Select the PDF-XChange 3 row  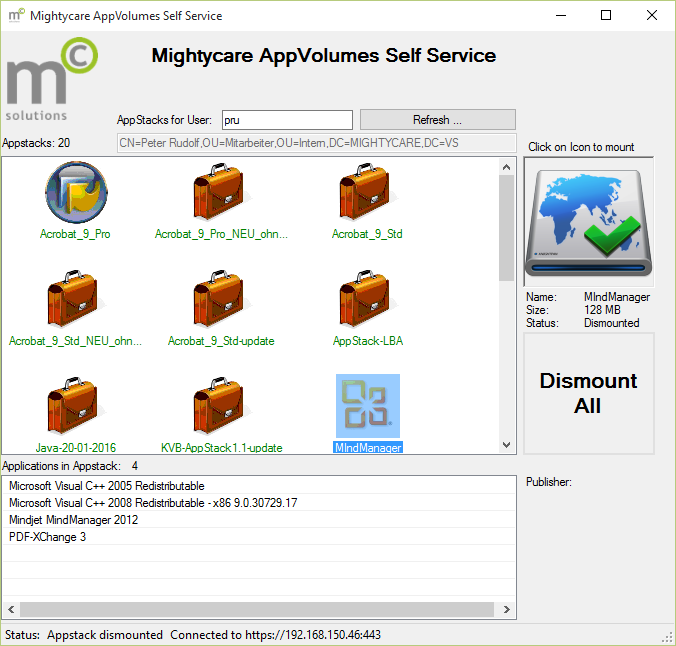click(x=259, y=537)
